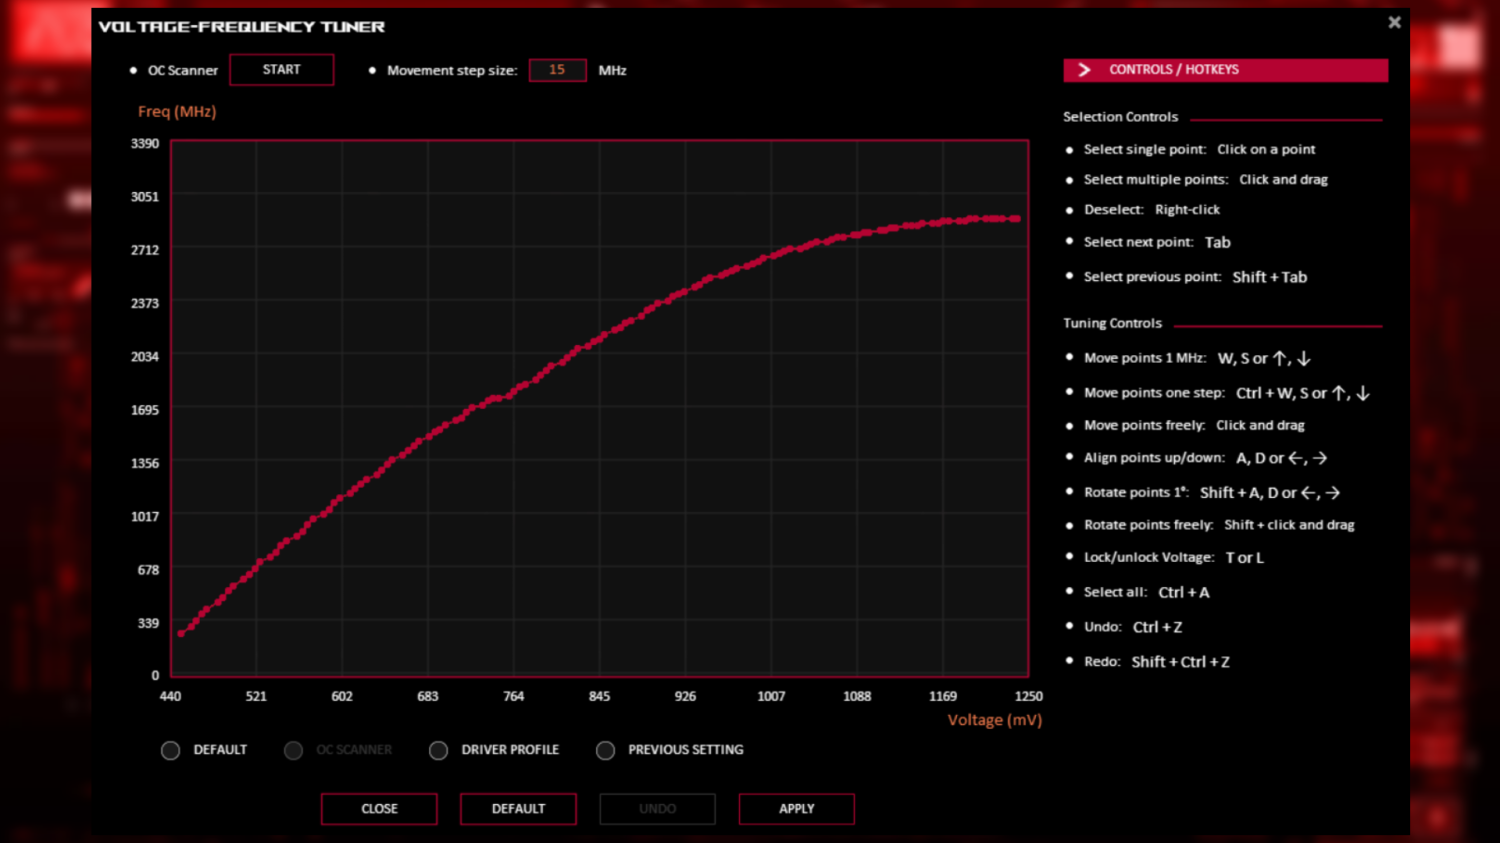Click the CONTROLS / HOTKEYS header
The height and width of the screenshot is (843, 1500).
pyautogui.click(x=1225, y=70)
